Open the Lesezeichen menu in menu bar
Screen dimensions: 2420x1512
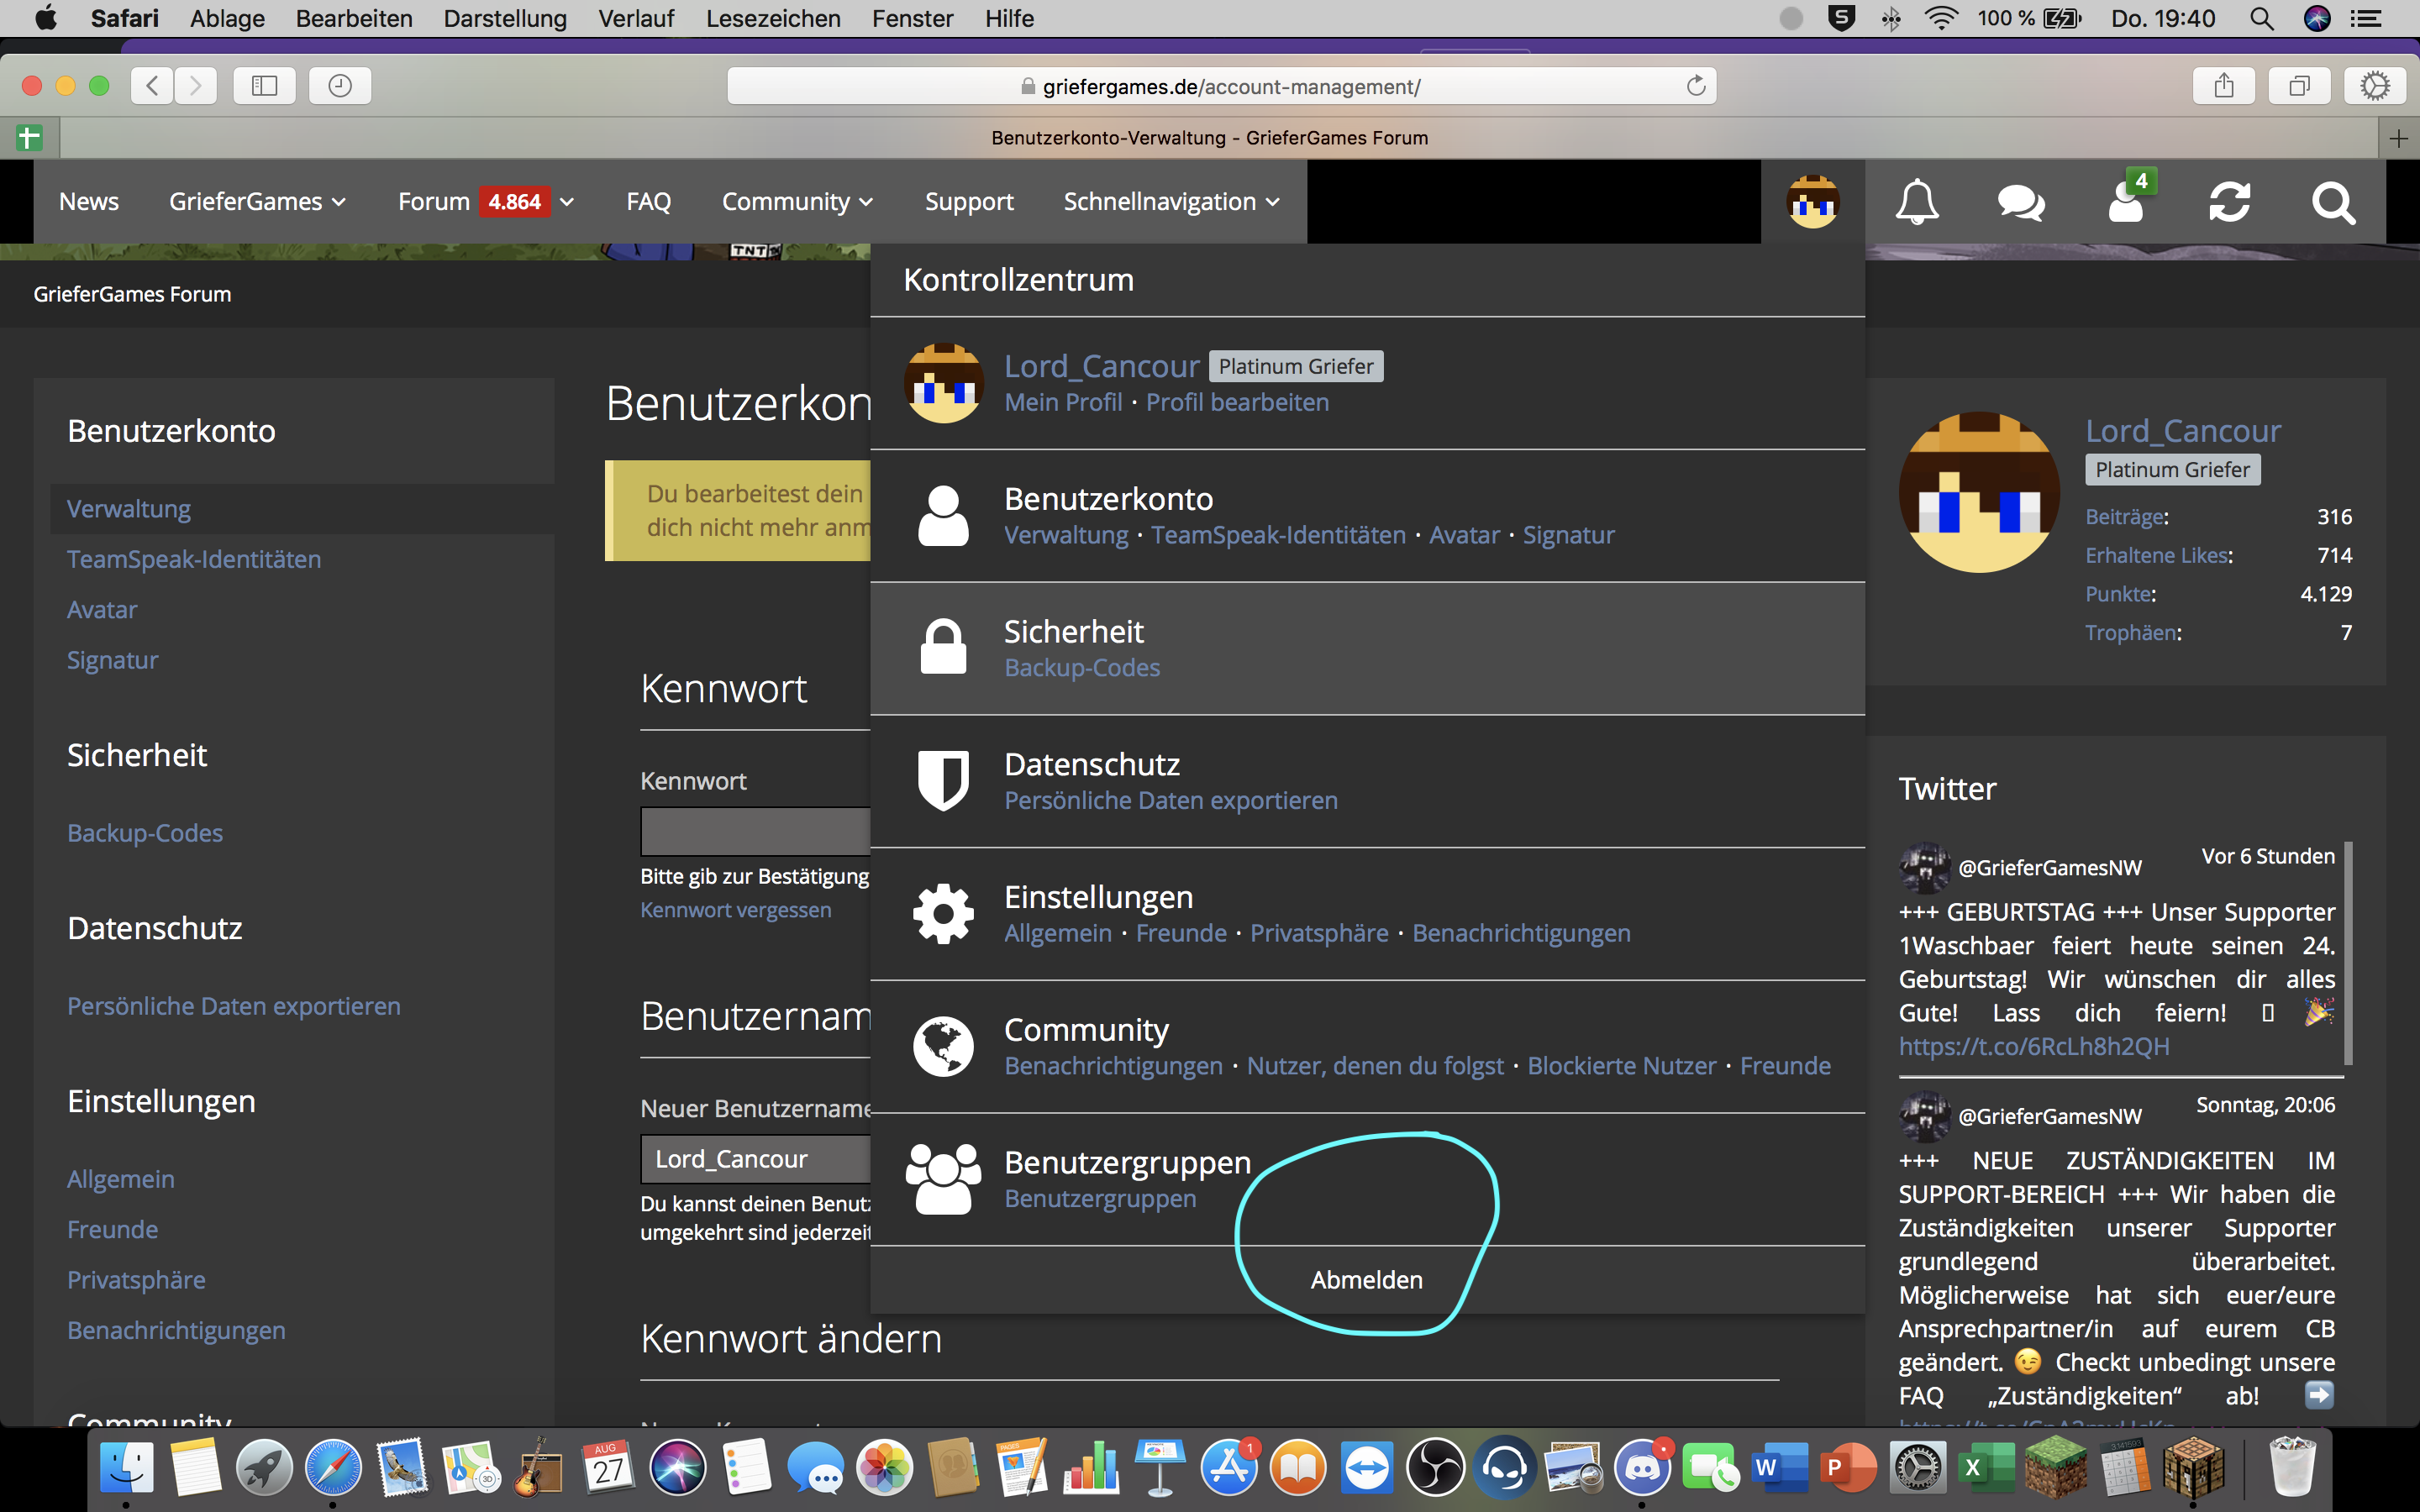coord(772,18)
